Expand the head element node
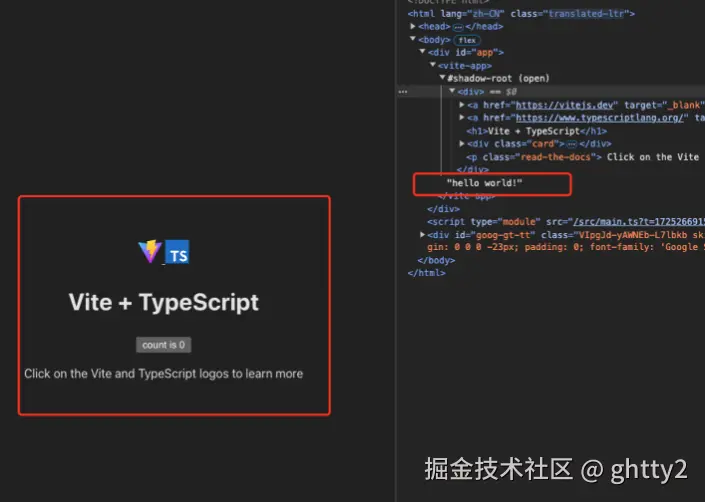This screenshot has width=705, height=502. (x=413, y=26)
